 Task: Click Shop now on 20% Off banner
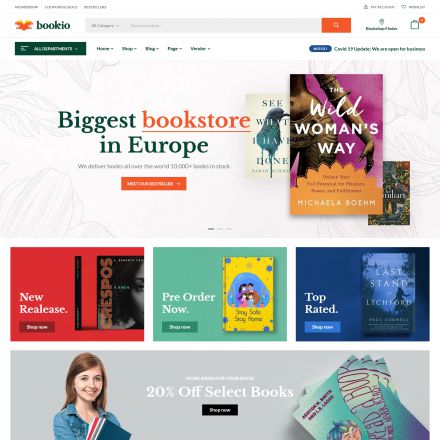220,410
